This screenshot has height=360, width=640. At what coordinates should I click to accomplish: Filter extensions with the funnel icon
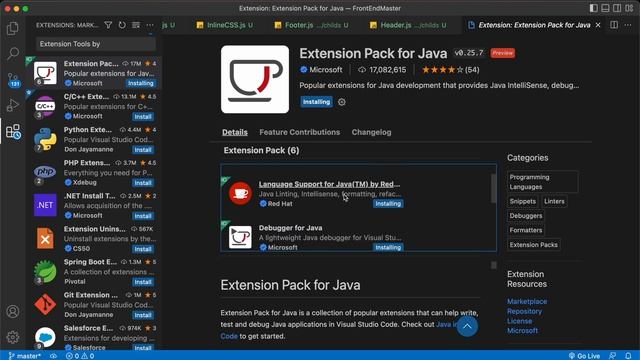tap(108, 25)
